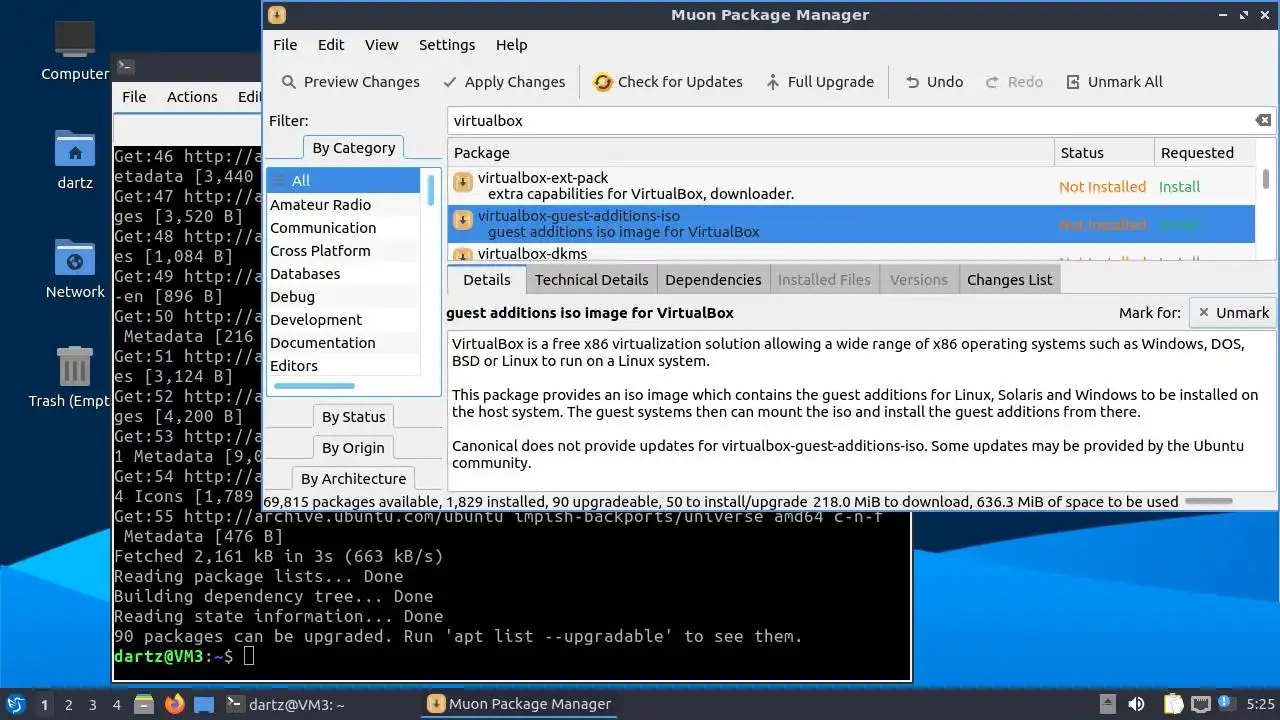1280x720 pixels.
Task: Sort by the Package column header
Action: click(751, 153)
